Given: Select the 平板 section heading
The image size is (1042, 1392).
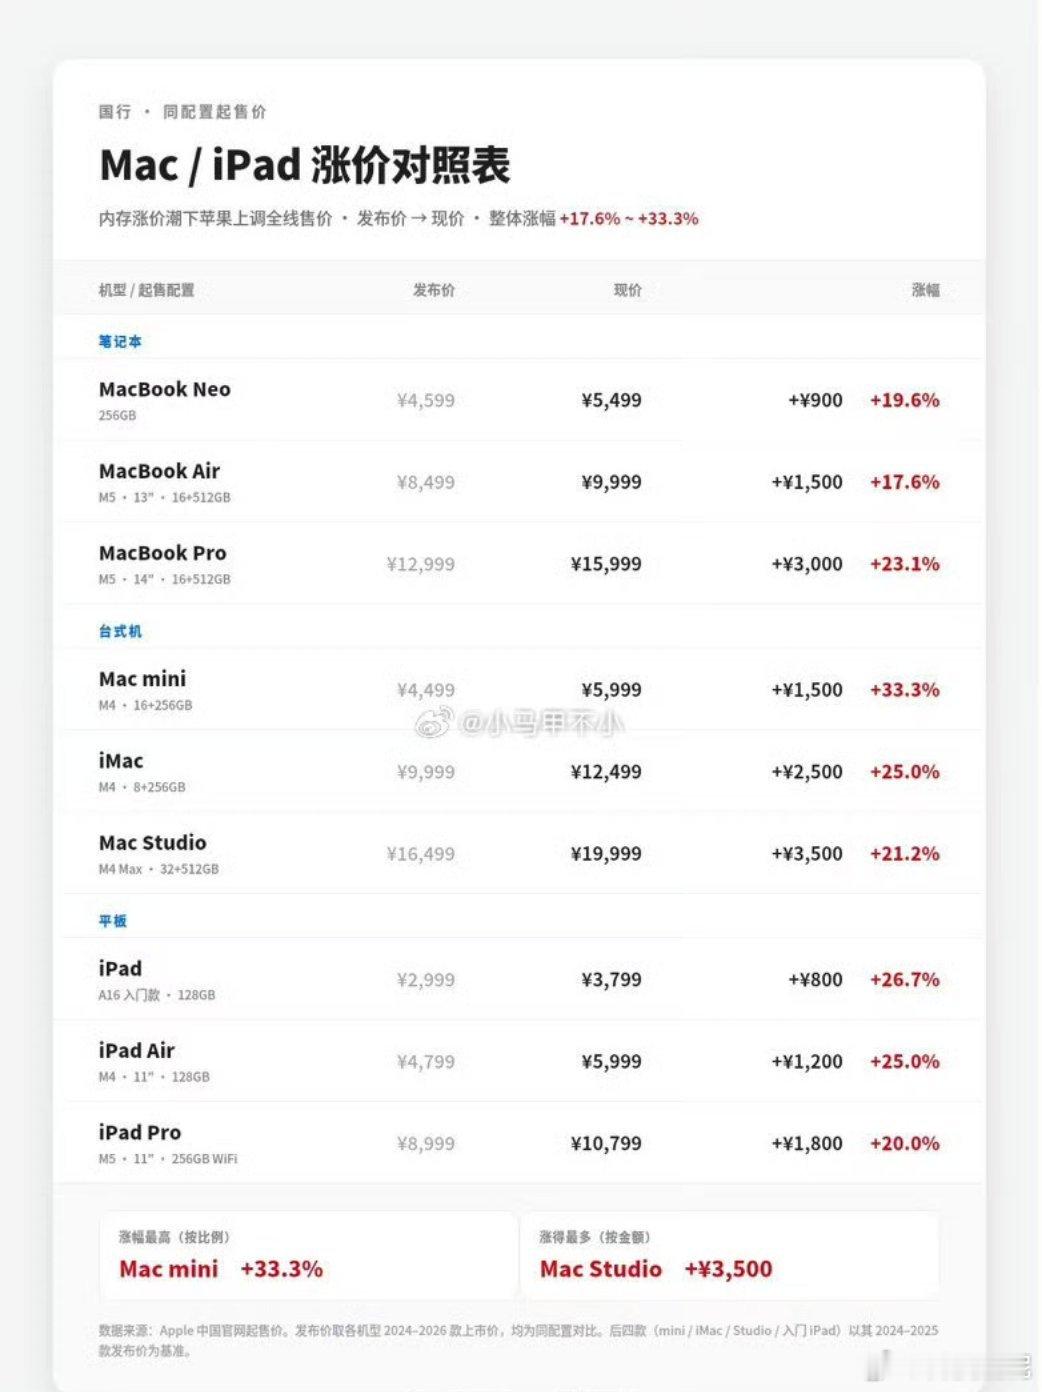Looking at the screenshot, I should (x=113, y=921).
